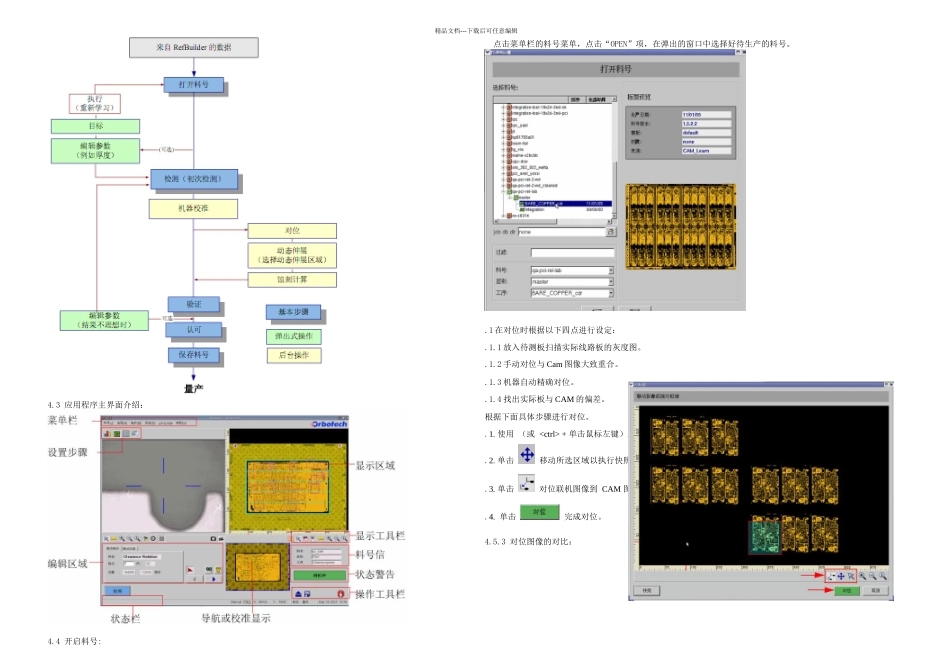Click the teal highlighted board in registration view
The image size is (950, 672).
pos(765,537)
